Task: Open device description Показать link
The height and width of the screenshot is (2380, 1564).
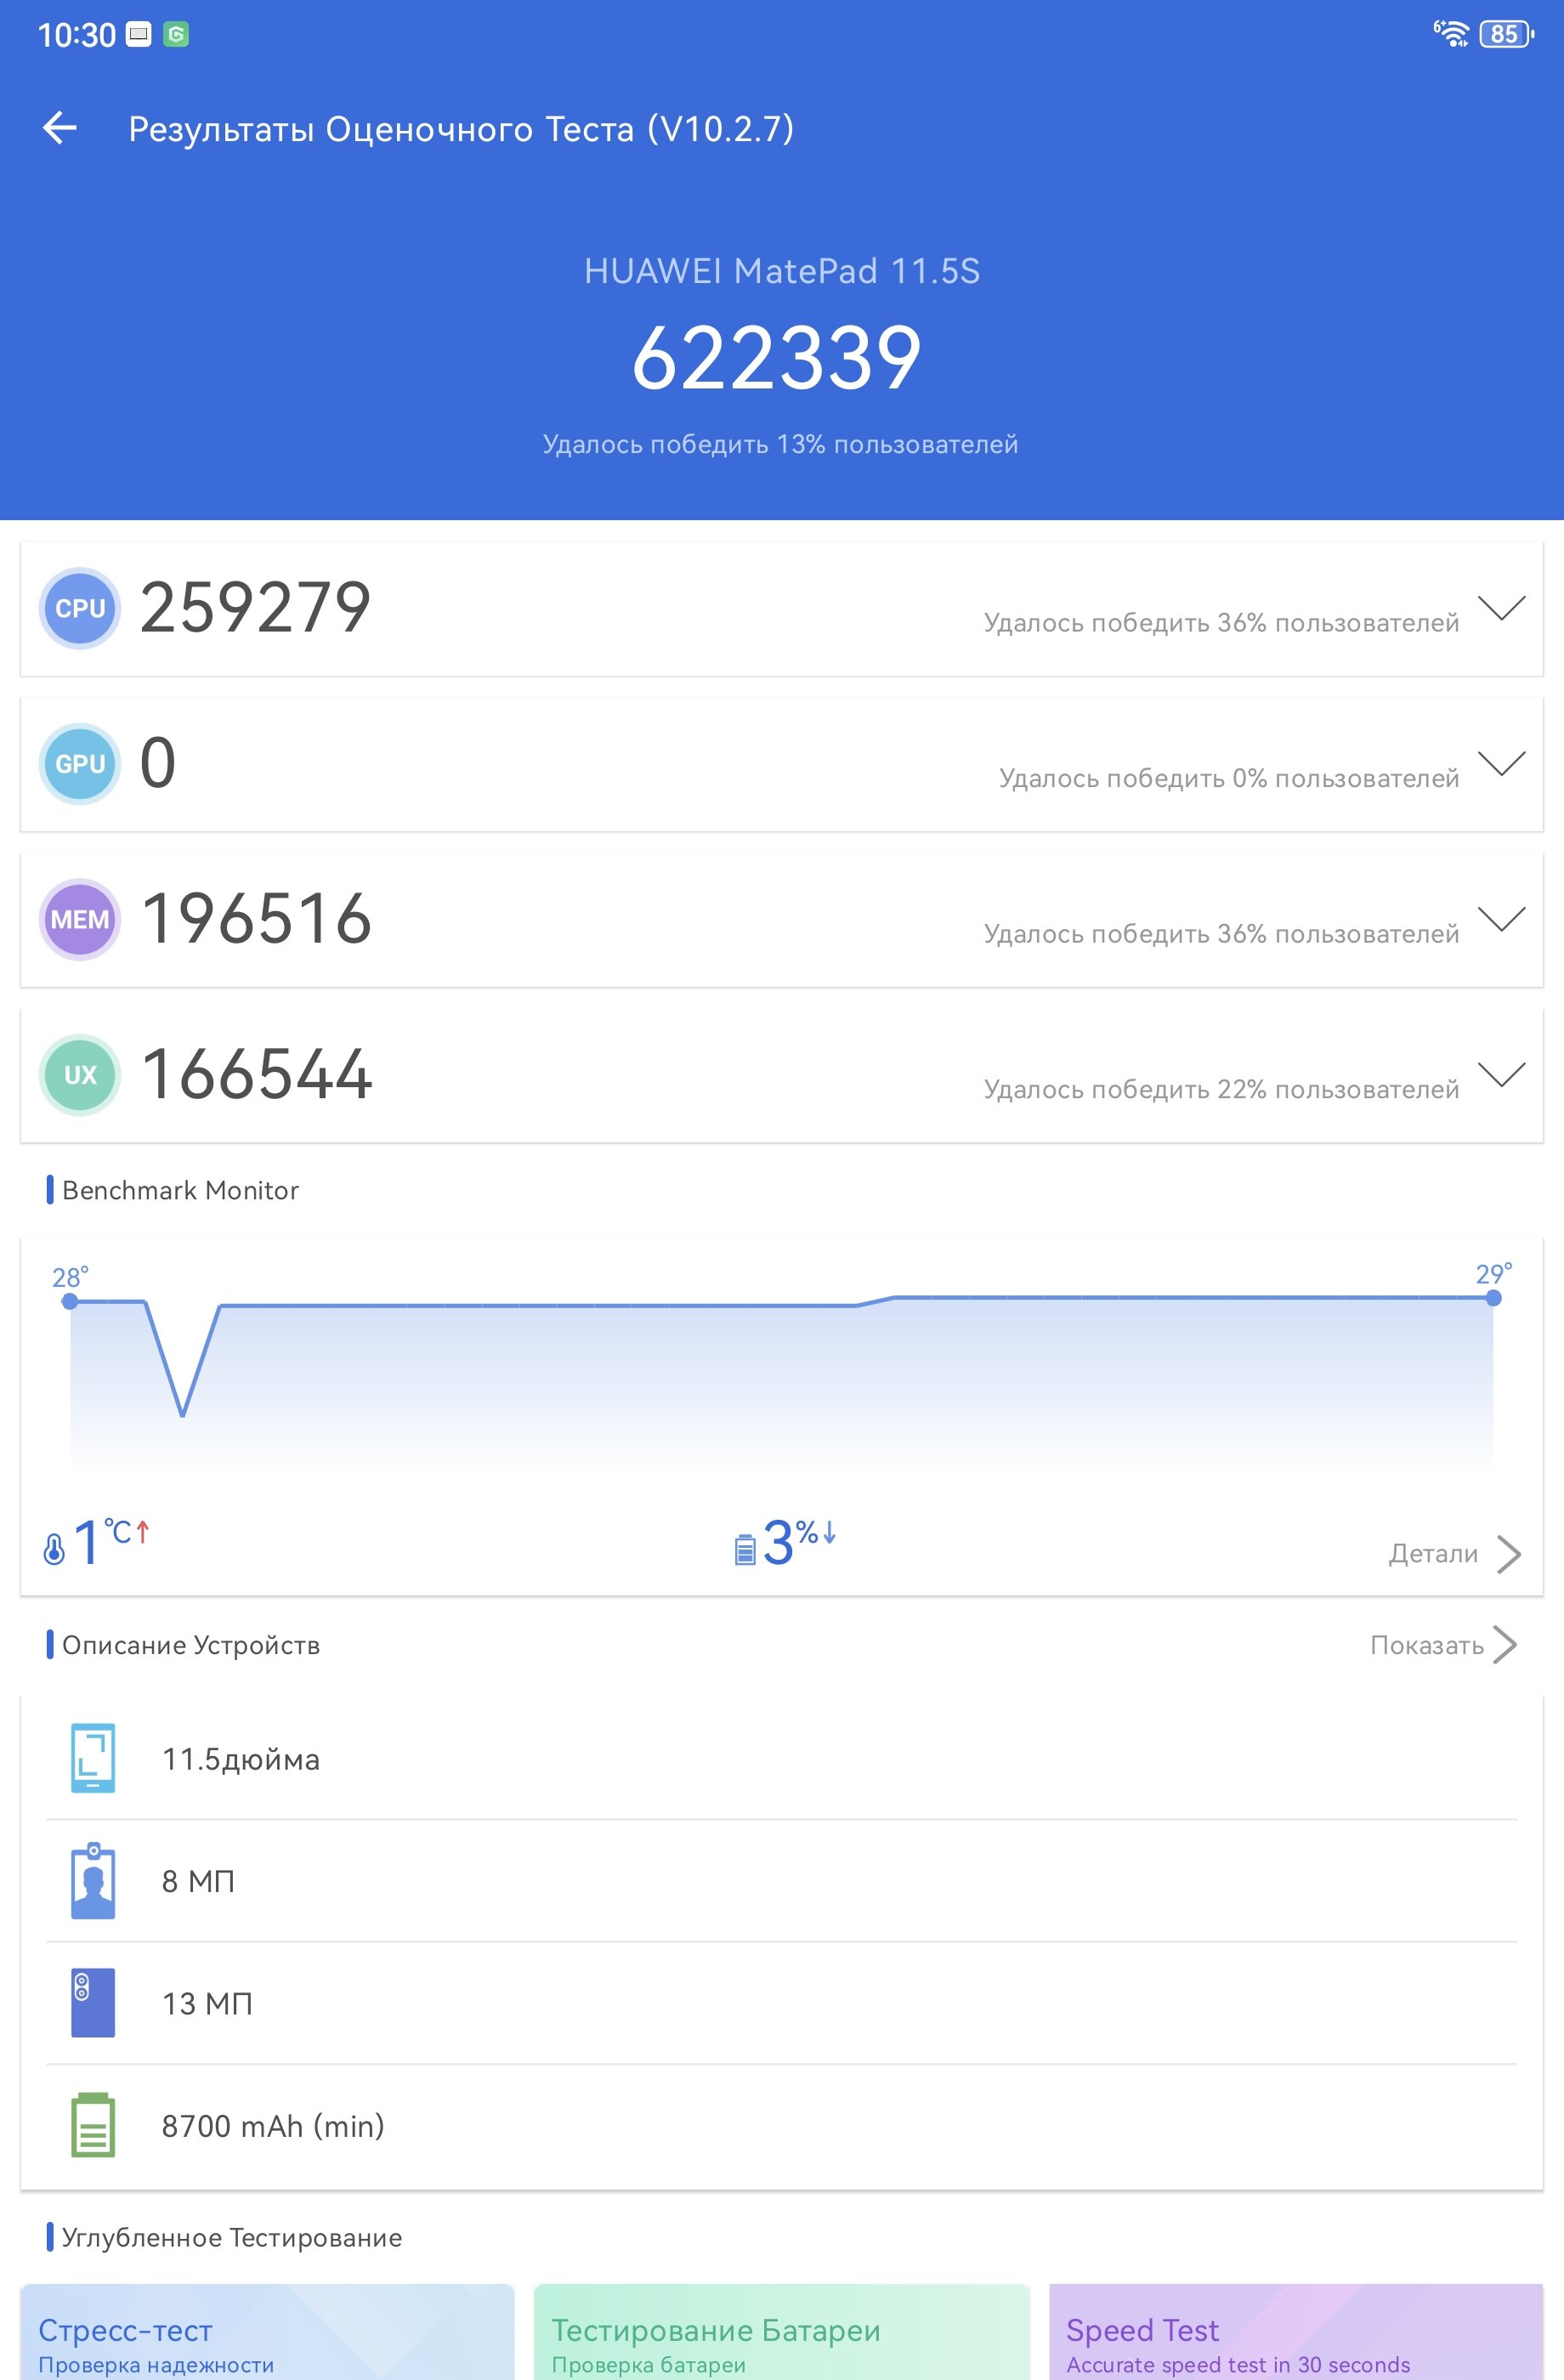Action: click(x=1444, y=1645)
